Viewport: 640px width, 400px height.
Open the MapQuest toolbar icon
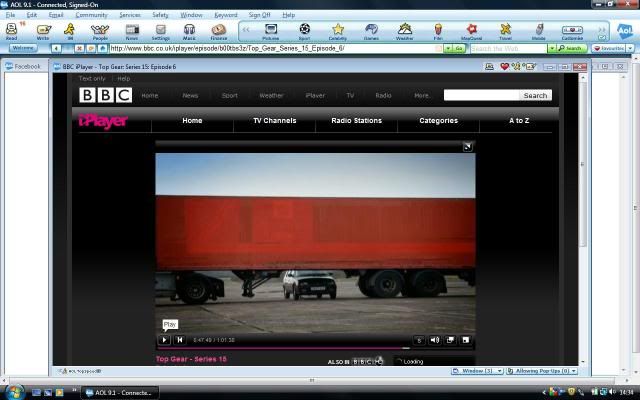pyautogui.click(x=472, y=31)
